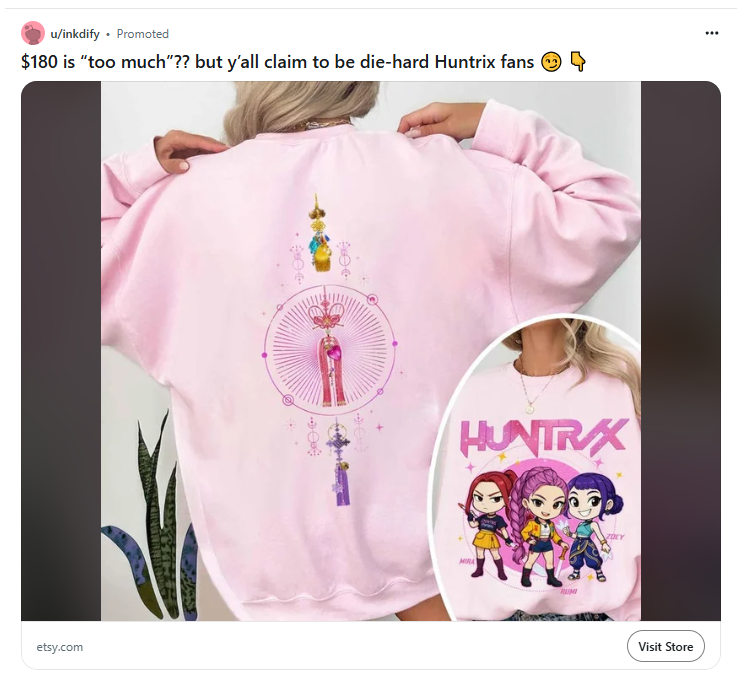Screen dimensions: 754x674
Task: Click the u/inkdify pink avatar icon
Action: pos(33,33)
